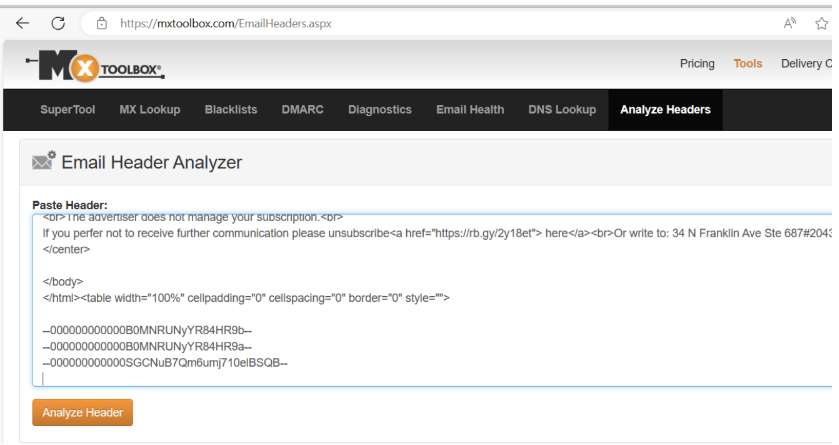Open the Pricing link
Viewport: 839px width, 445px height.
(x=697, y=64)
